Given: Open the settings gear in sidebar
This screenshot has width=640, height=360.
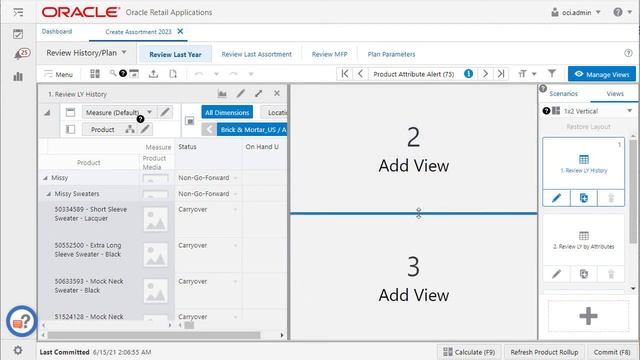Looking at the screenshot, I should (x=18, y=350).
